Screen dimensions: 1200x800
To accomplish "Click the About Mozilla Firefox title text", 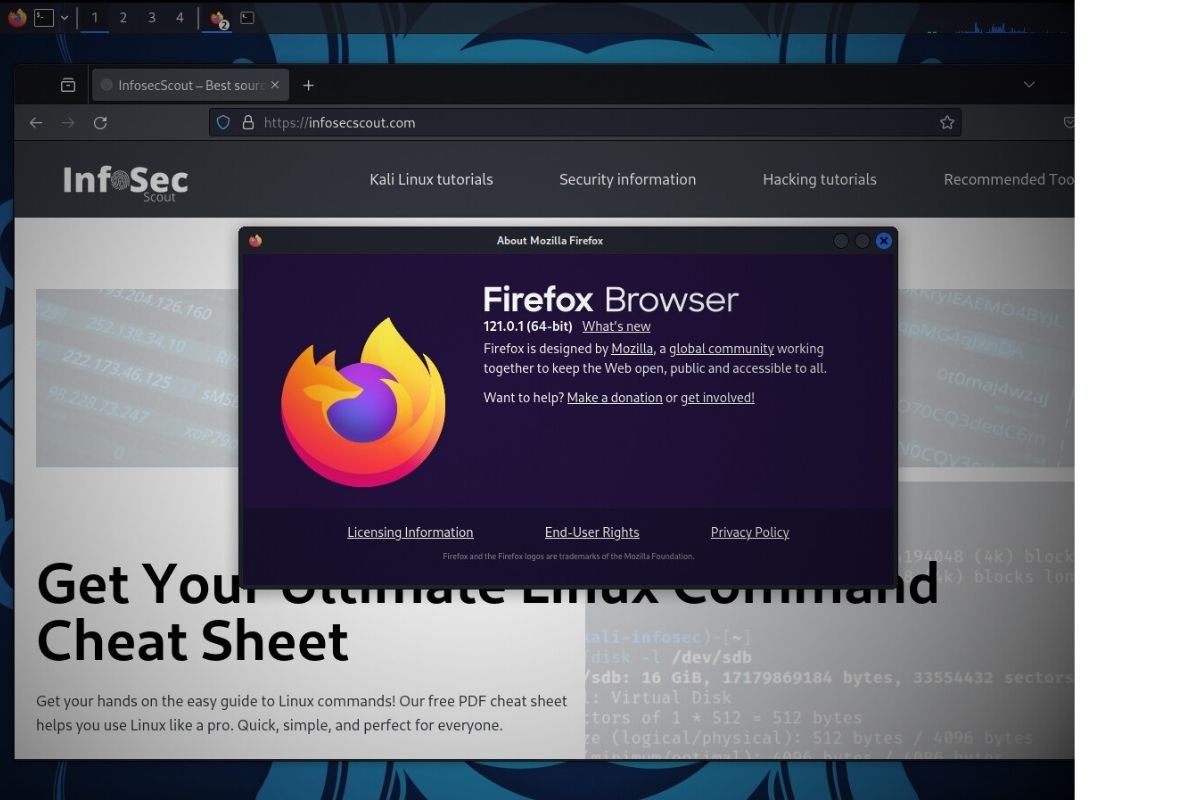I will coord(550,241).
